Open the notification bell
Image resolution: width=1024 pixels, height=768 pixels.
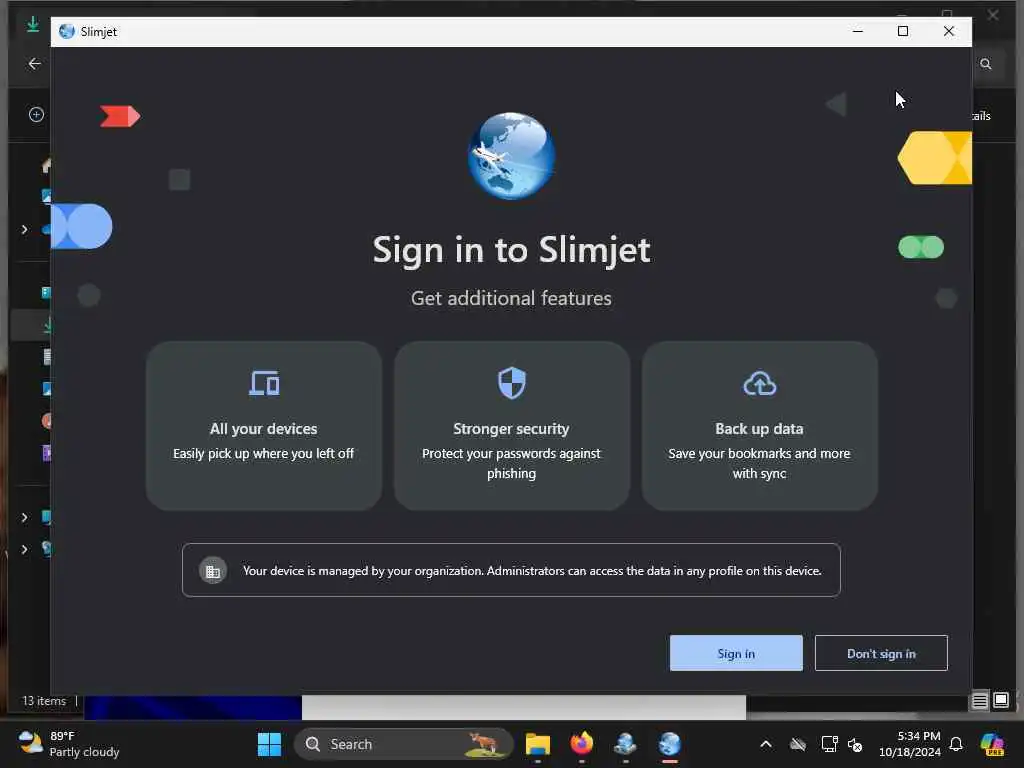coord(956,744)
